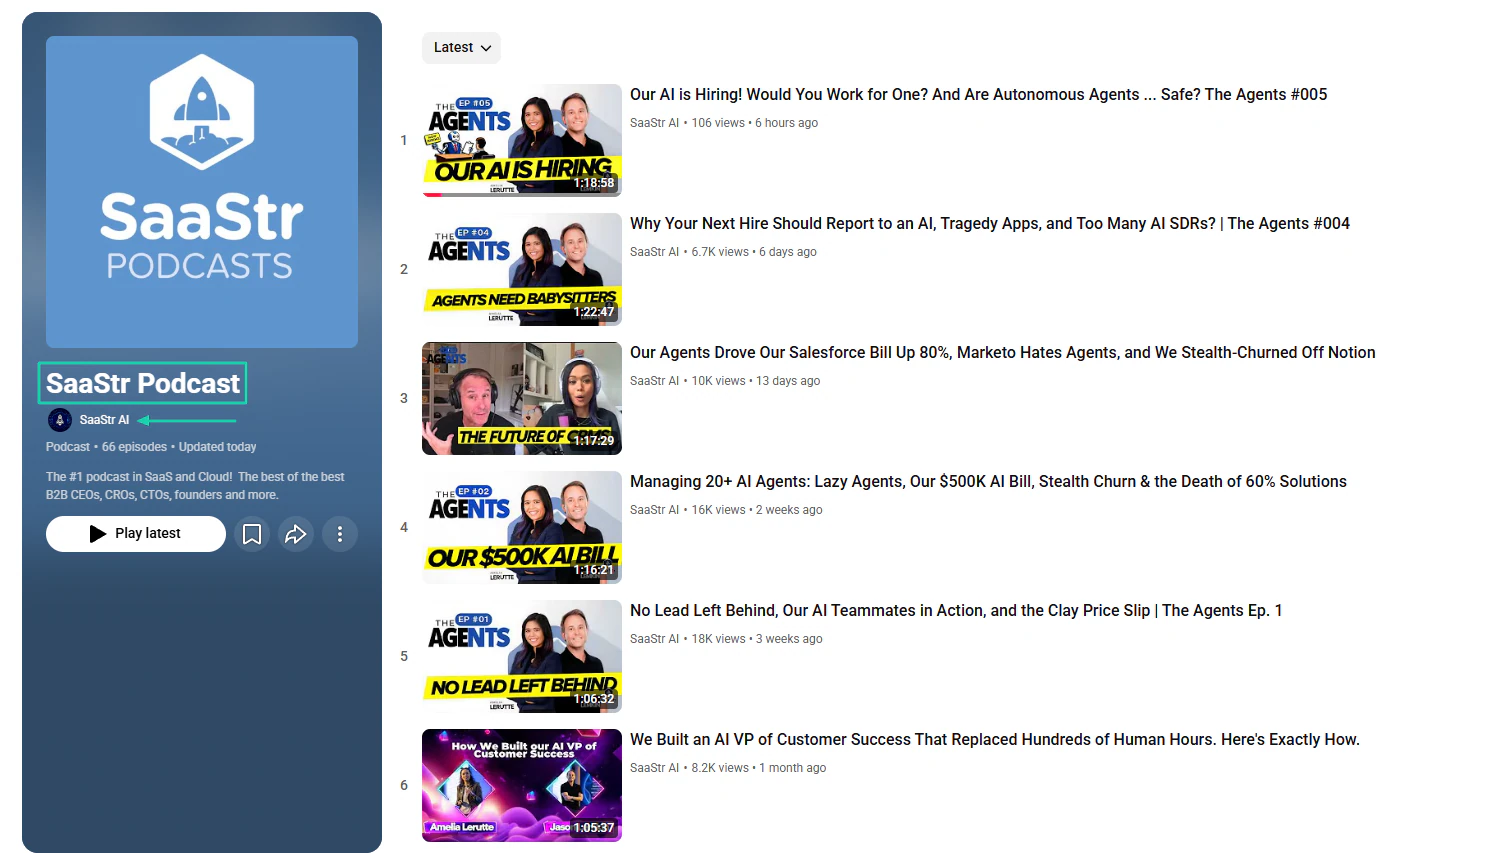Open the Latest sort dropdown
Screen dimensions: 1510x853
461,48
